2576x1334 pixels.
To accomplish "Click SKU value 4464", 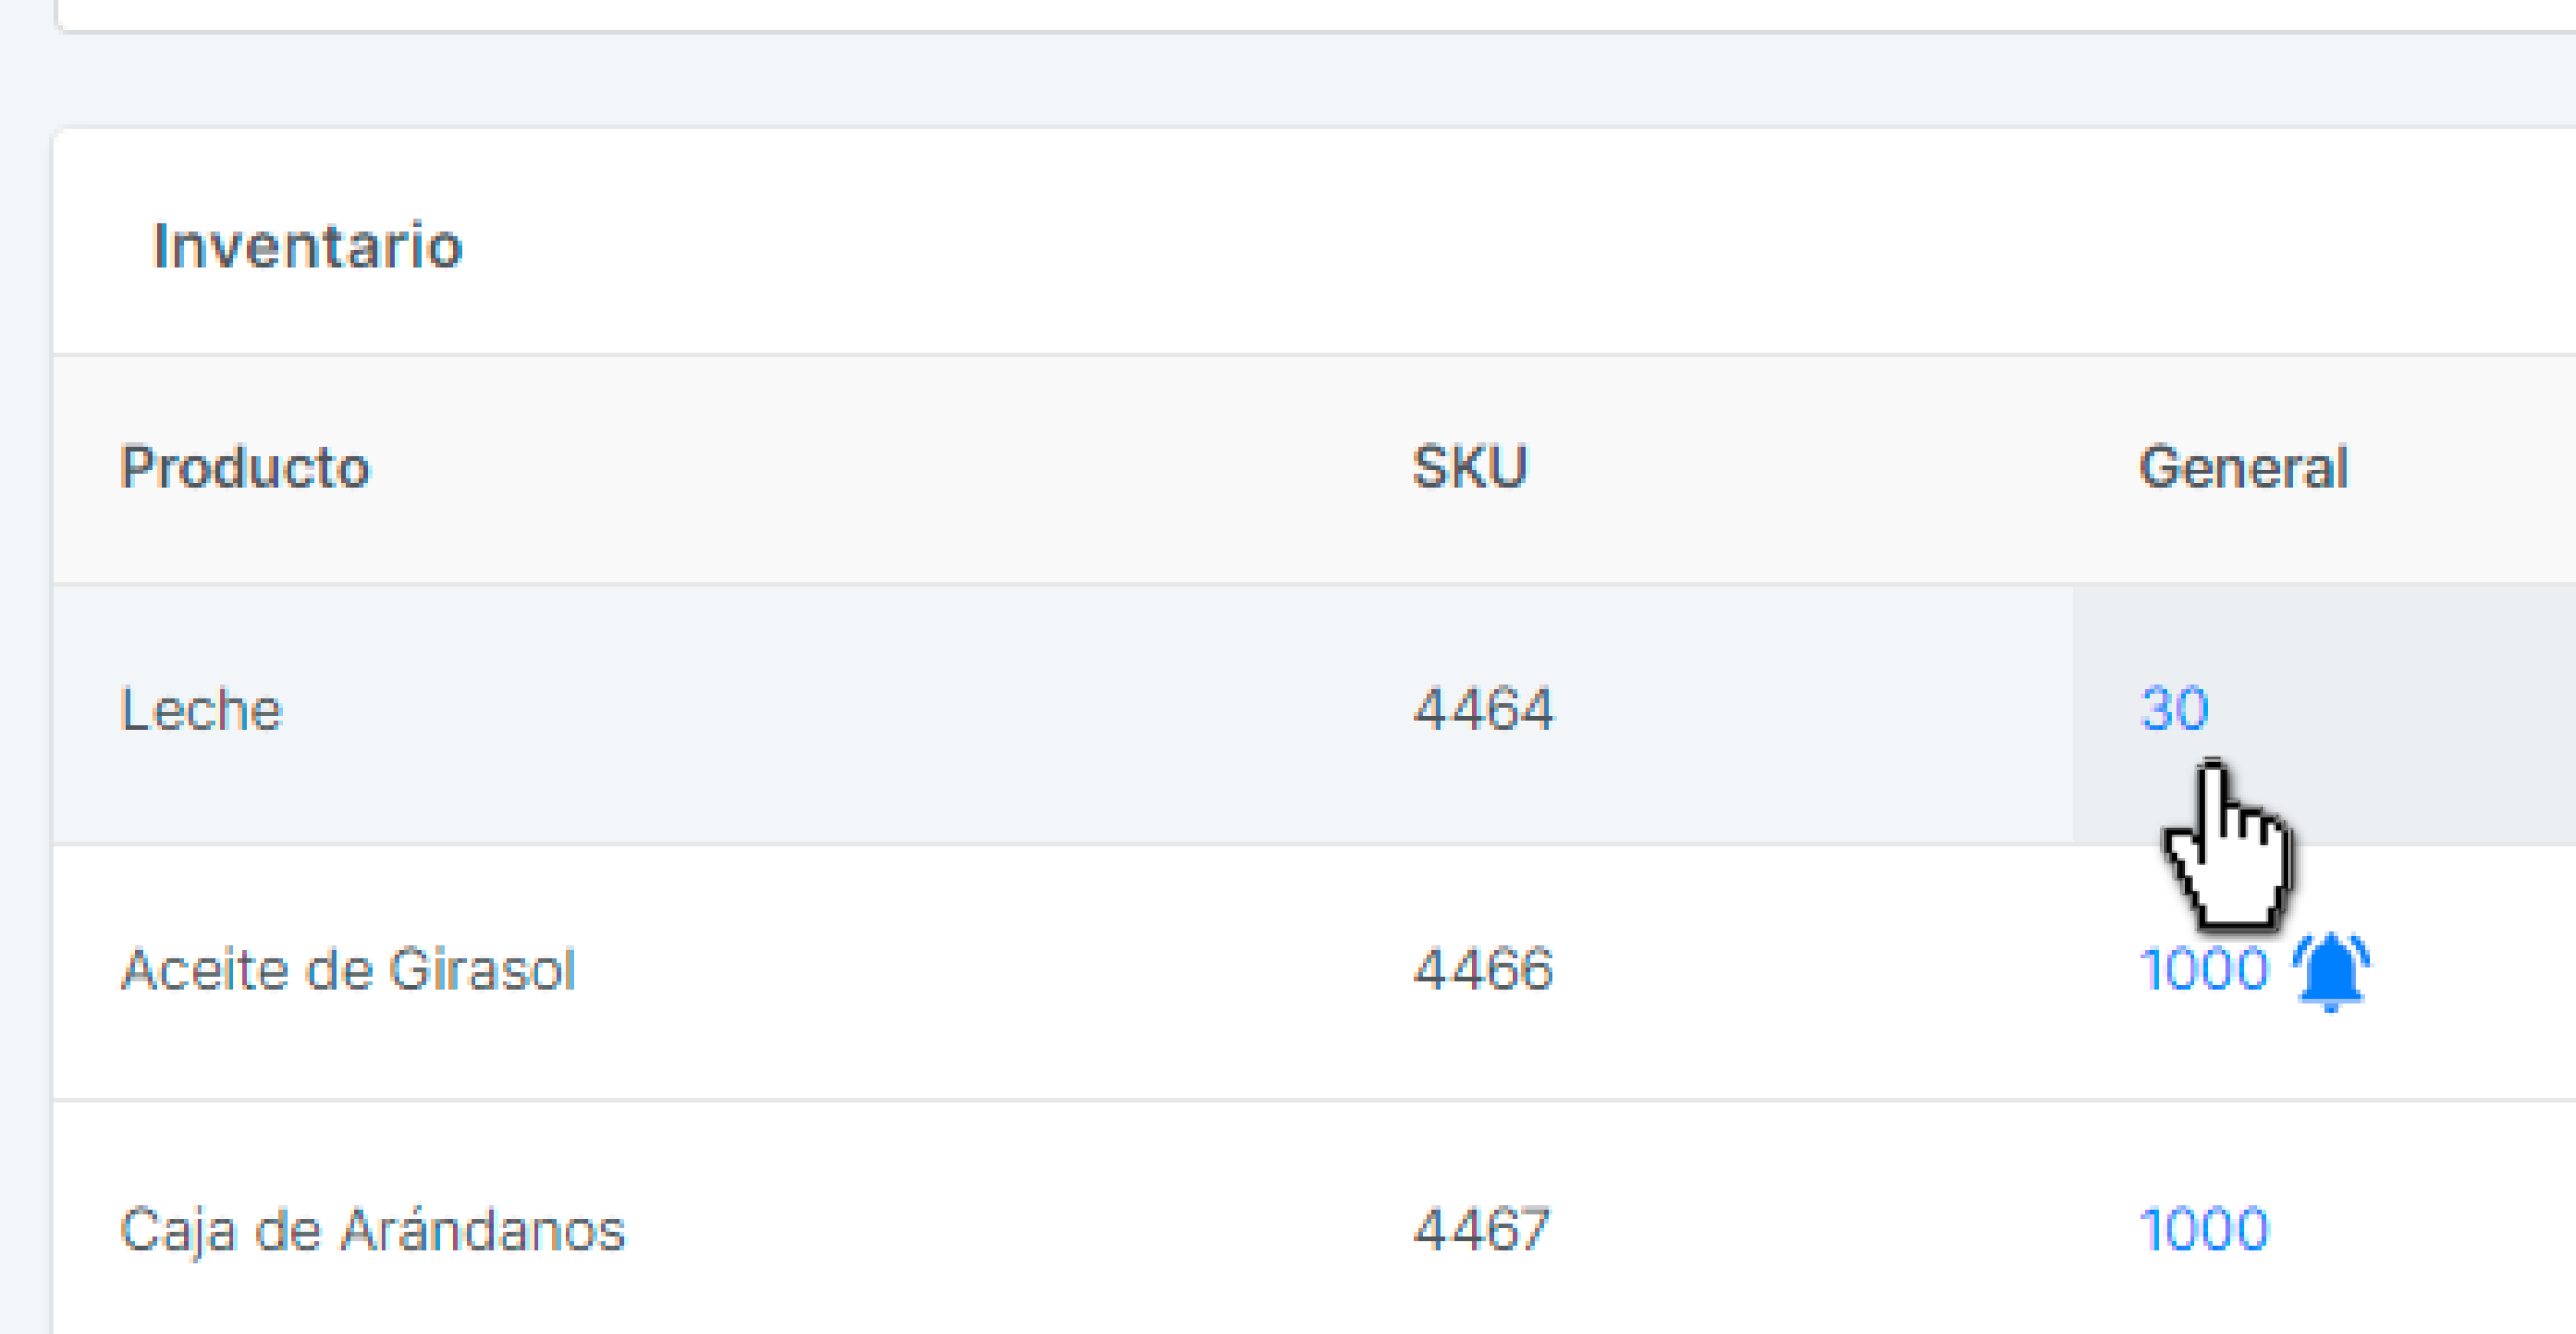I will (x=1483, y=710).
